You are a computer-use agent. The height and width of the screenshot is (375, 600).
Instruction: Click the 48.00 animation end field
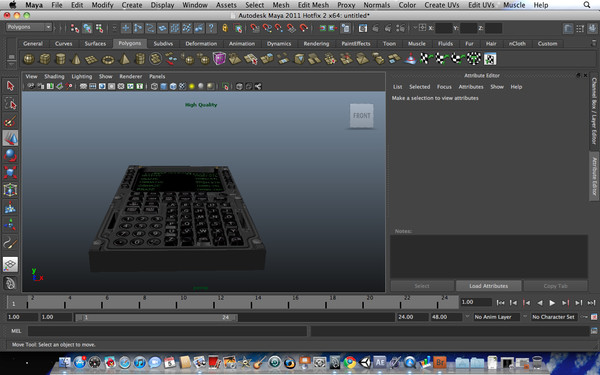(446, 317)
